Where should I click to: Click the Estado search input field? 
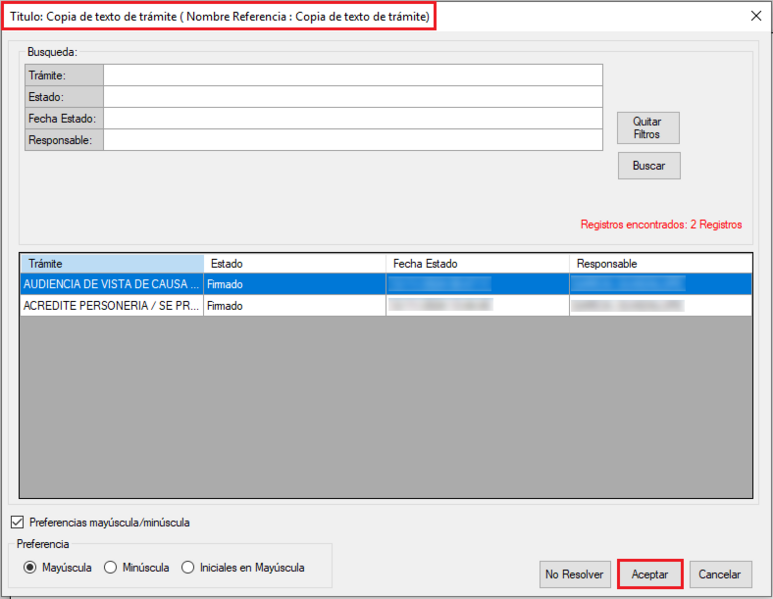(x=352, y=97)
